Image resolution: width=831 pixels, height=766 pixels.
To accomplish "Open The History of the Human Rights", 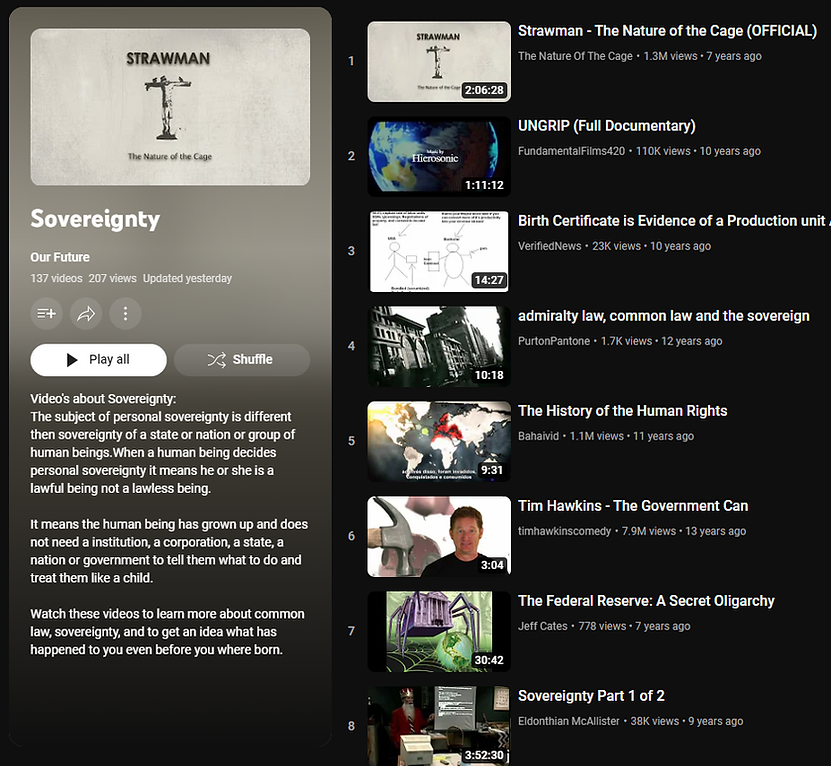I will pos(622,410).
